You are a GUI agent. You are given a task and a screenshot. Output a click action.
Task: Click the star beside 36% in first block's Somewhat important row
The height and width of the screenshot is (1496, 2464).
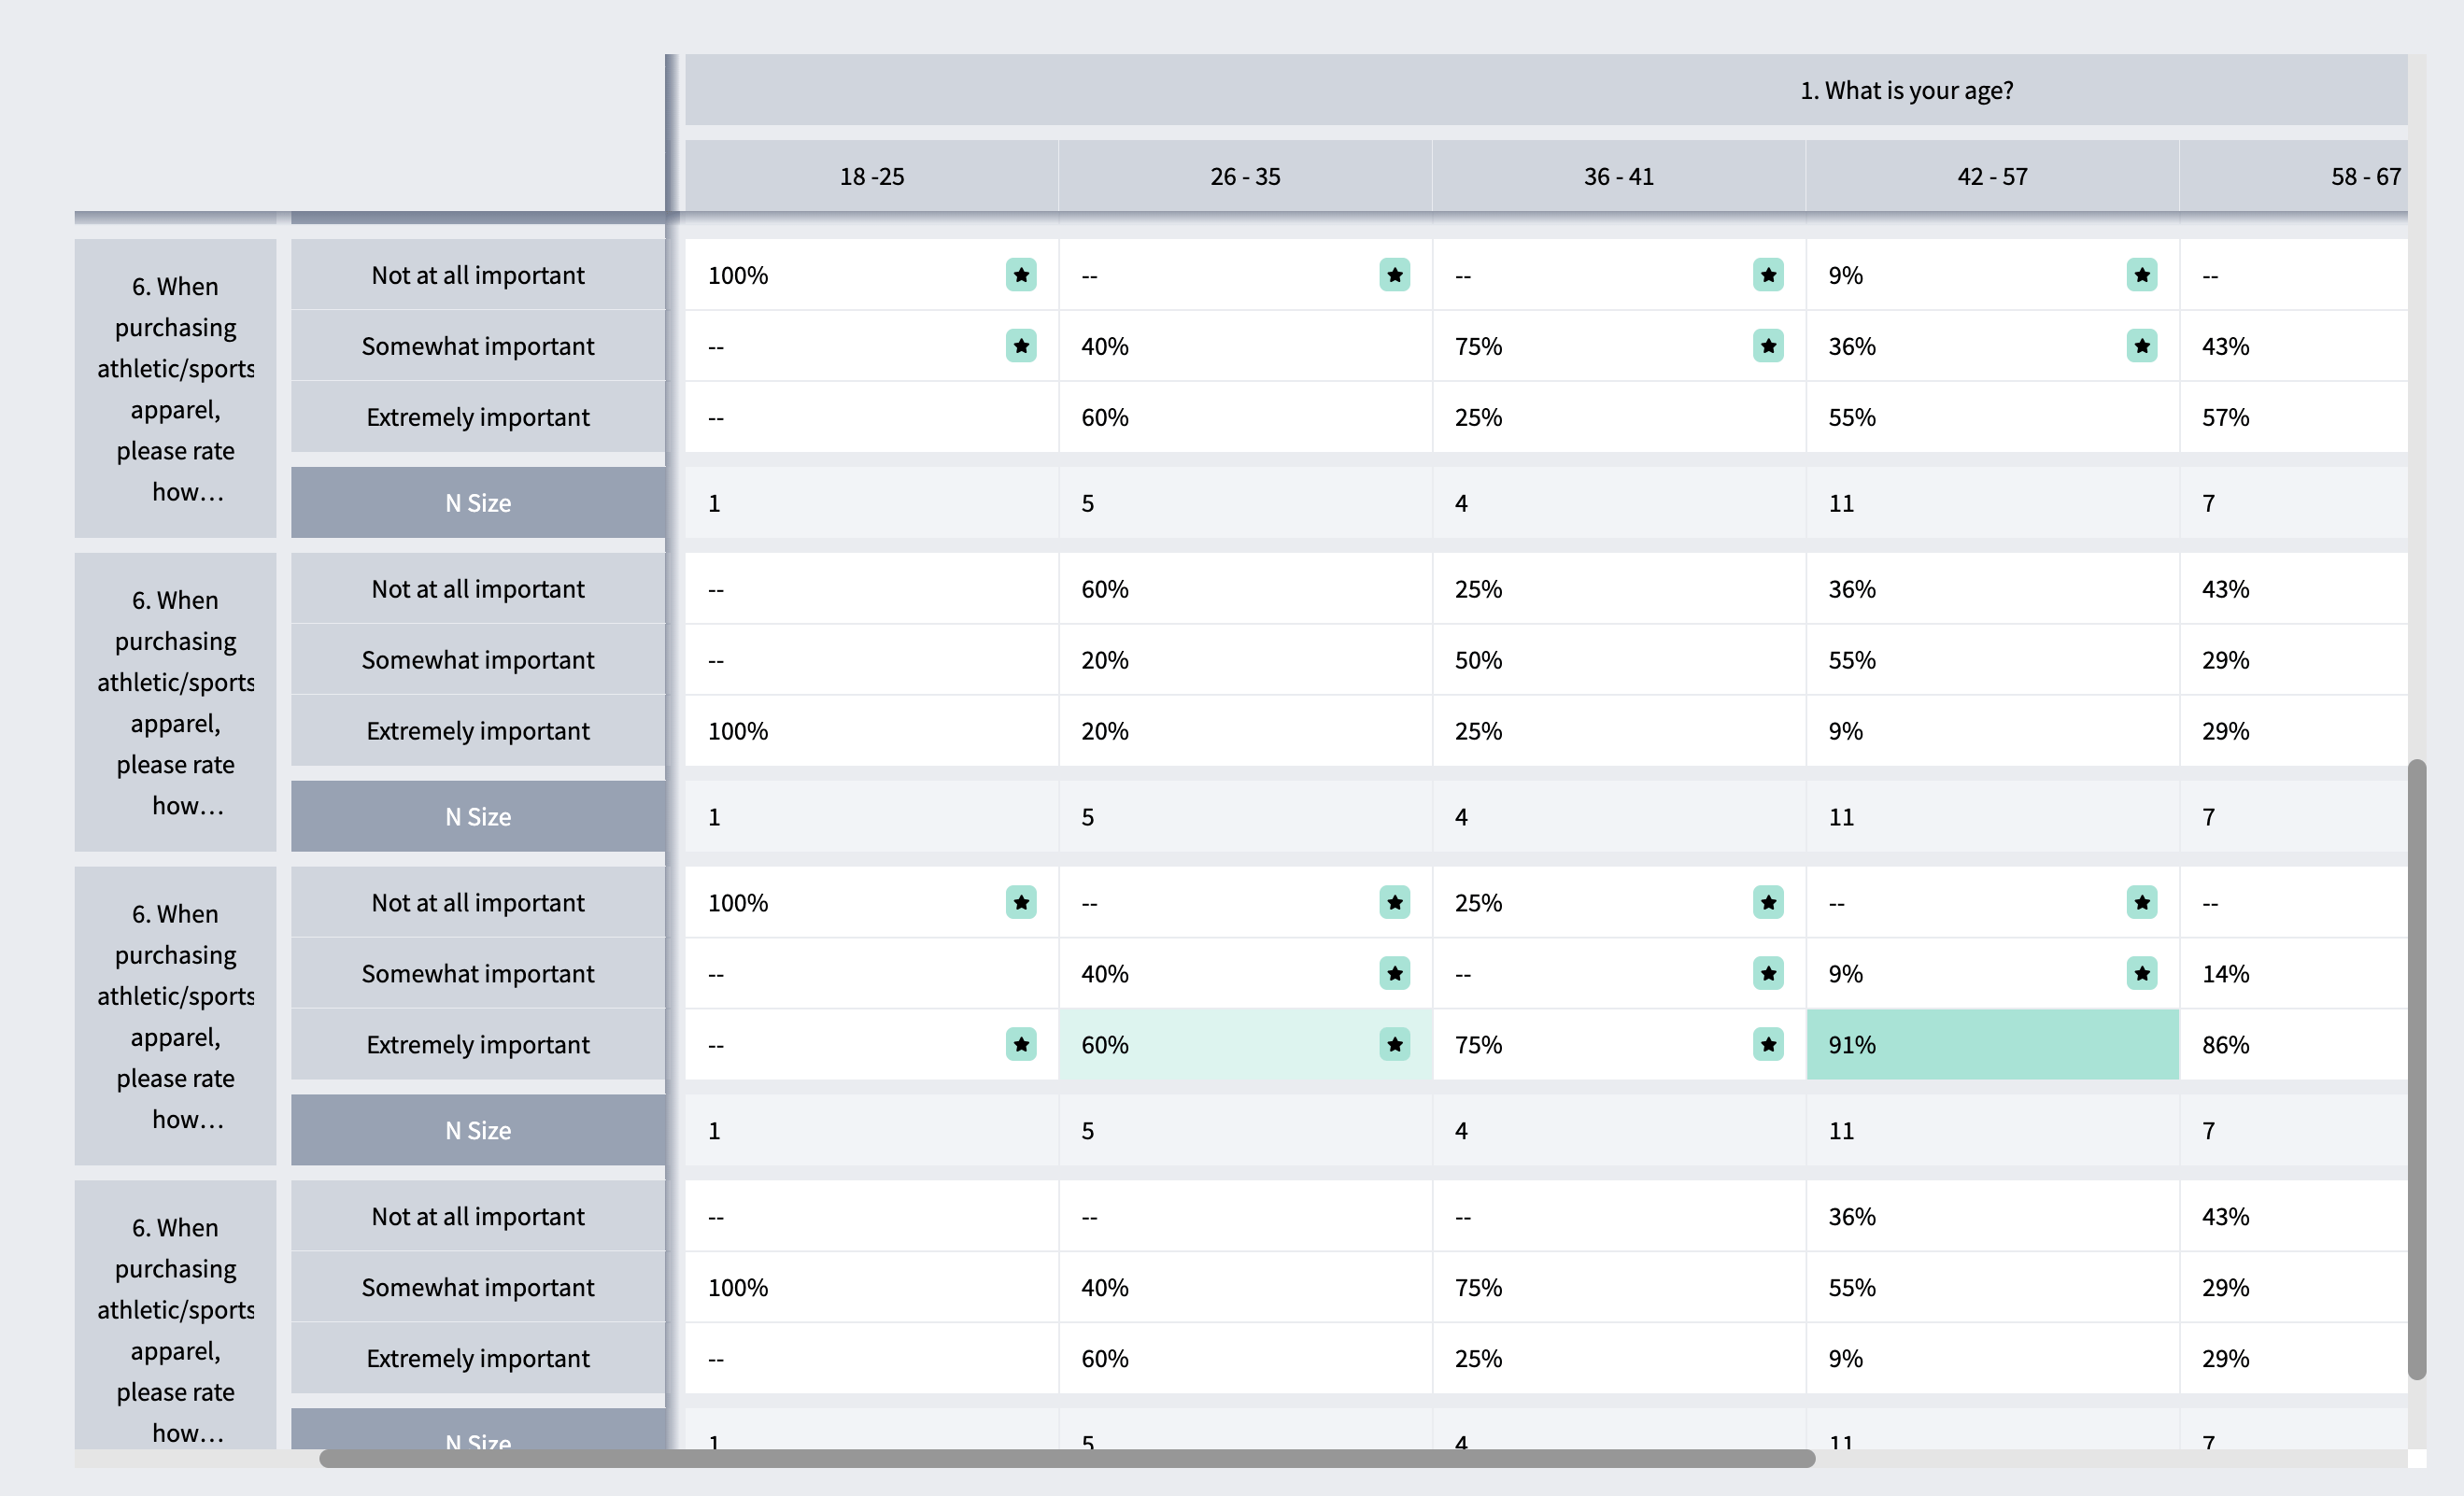click(x=2142, y=346)
